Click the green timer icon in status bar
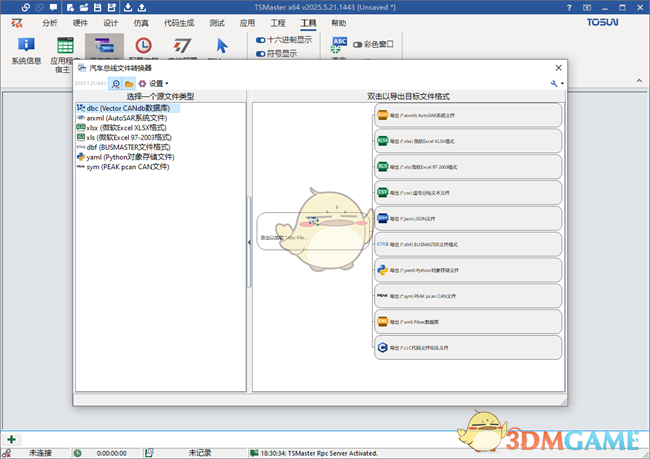The width and height of the screenshot is (650, 459). pos(78,453)
